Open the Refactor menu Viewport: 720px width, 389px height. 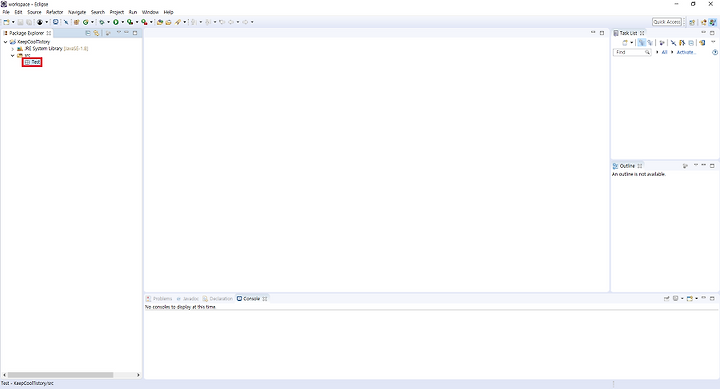55,12
